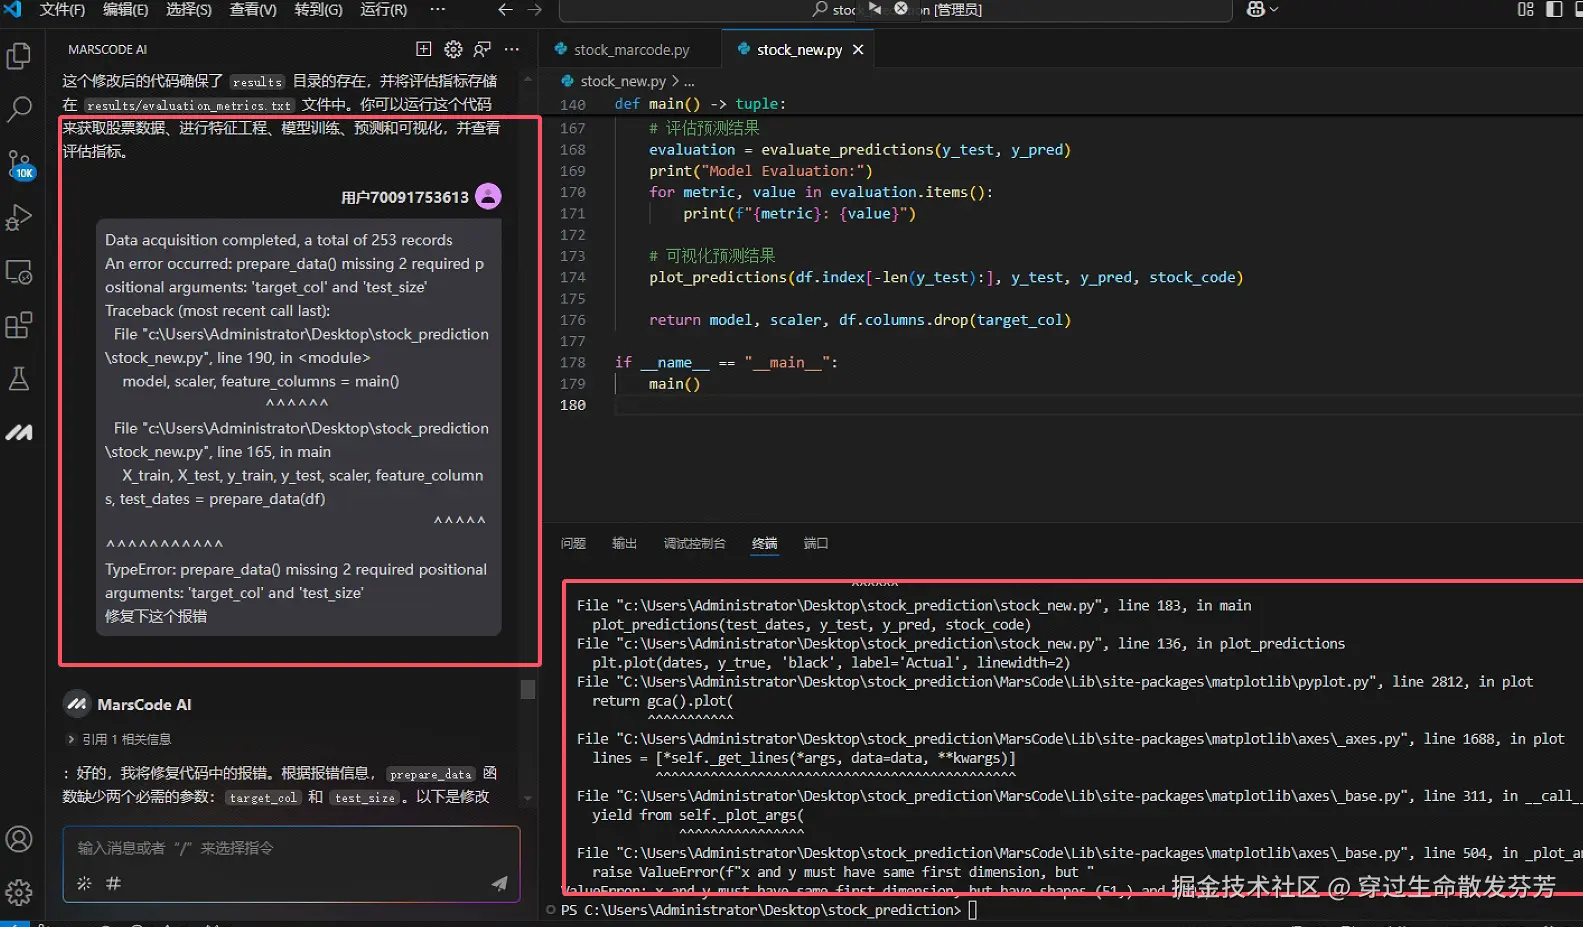1583x927 pixels.
Task: Switch to the stock_marcode.py tab
Action: click(x=631, y=50)
